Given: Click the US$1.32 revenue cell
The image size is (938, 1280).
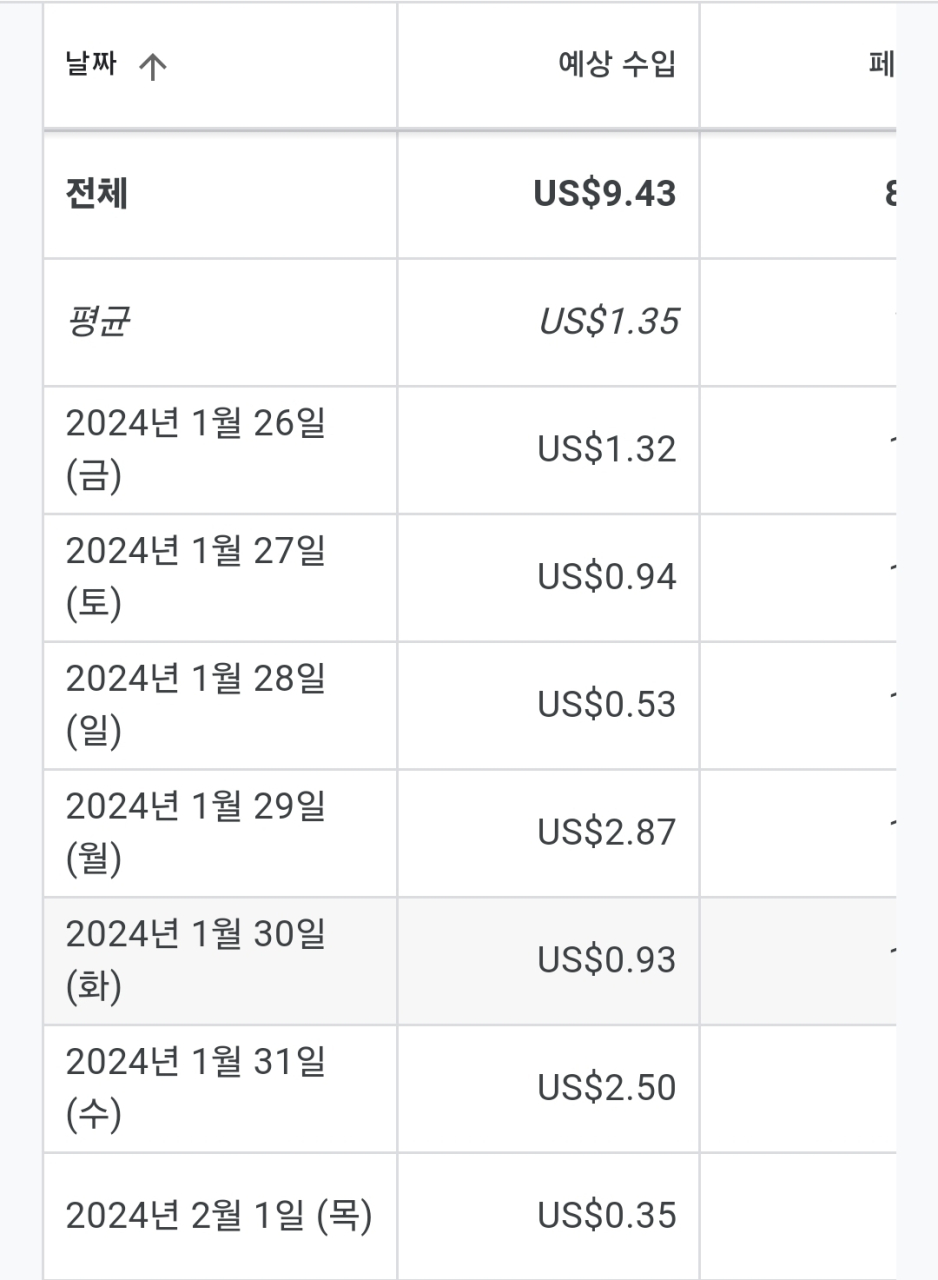Looking at the screenshot, I should pyautogui.click(x=607, y=450).
